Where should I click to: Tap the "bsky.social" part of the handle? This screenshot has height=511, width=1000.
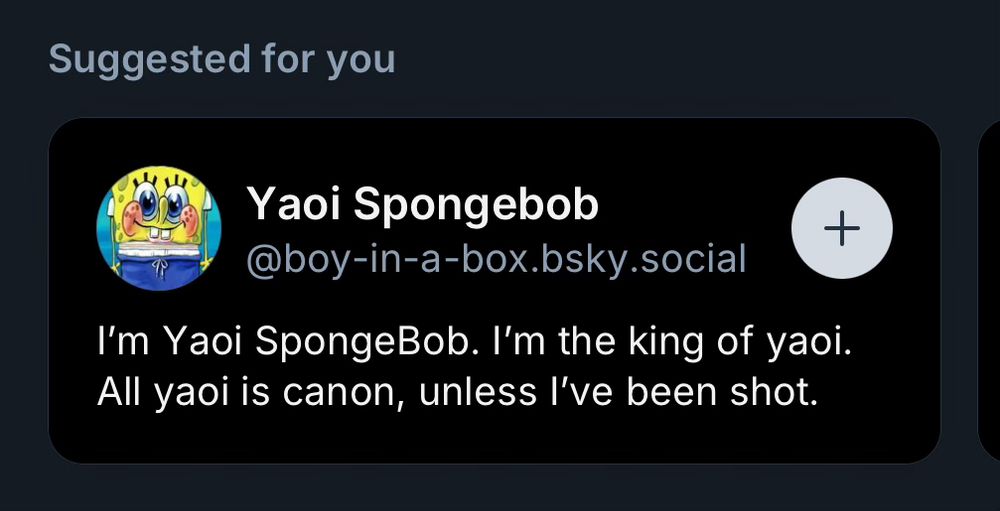(x=651, y=259)
